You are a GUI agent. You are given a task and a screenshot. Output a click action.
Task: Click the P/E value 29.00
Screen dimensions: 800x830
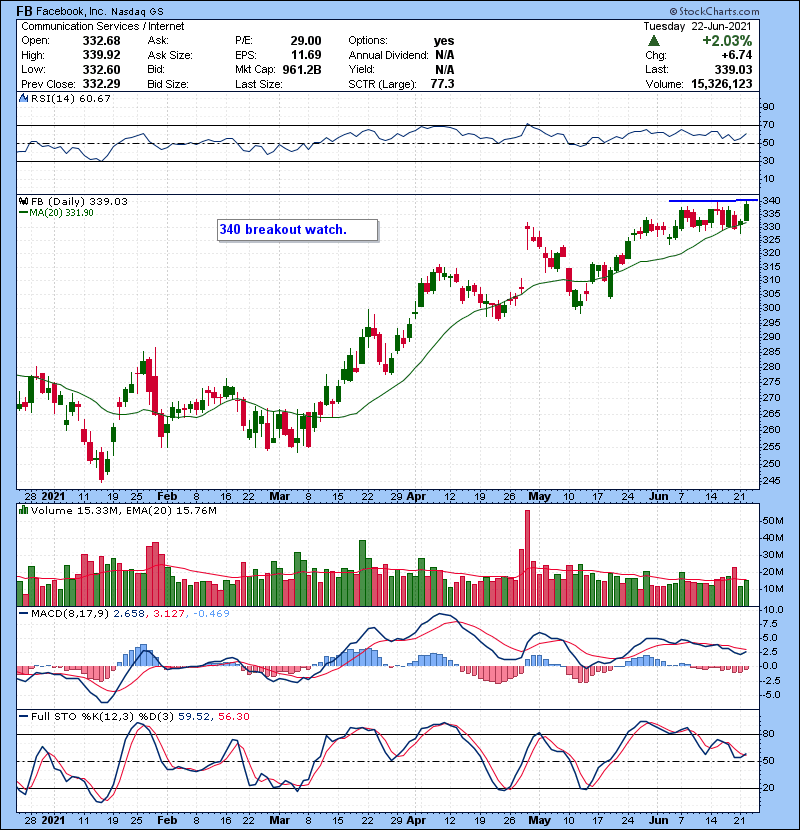pos(306,41)
